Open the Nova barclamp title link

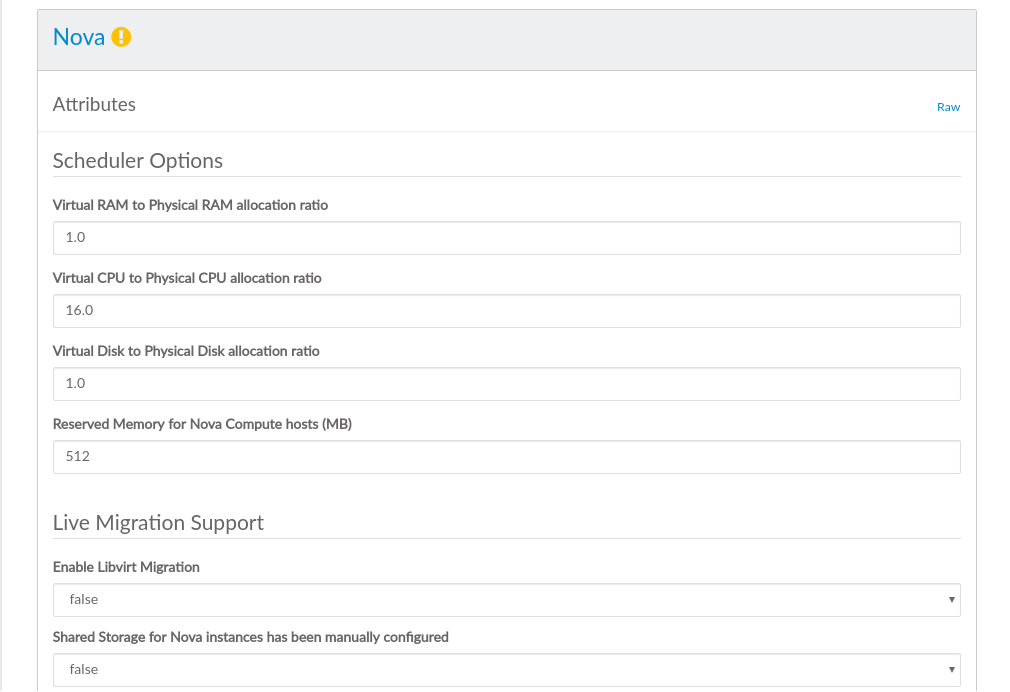click(79, 38)
